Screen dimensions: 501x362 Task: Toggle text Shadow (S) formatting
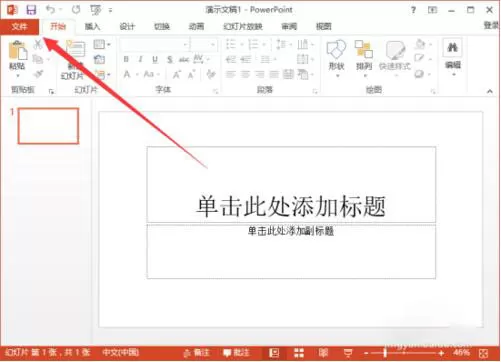pos(170,59)
